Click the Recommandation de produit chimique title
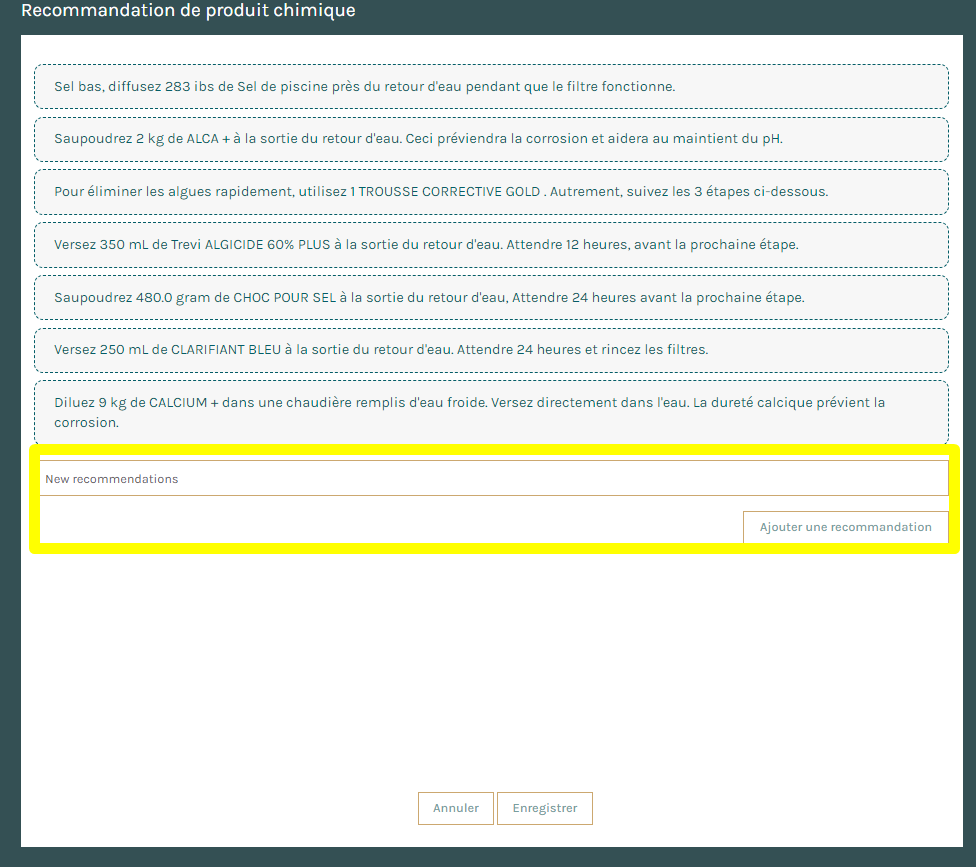 pos(188,11)
